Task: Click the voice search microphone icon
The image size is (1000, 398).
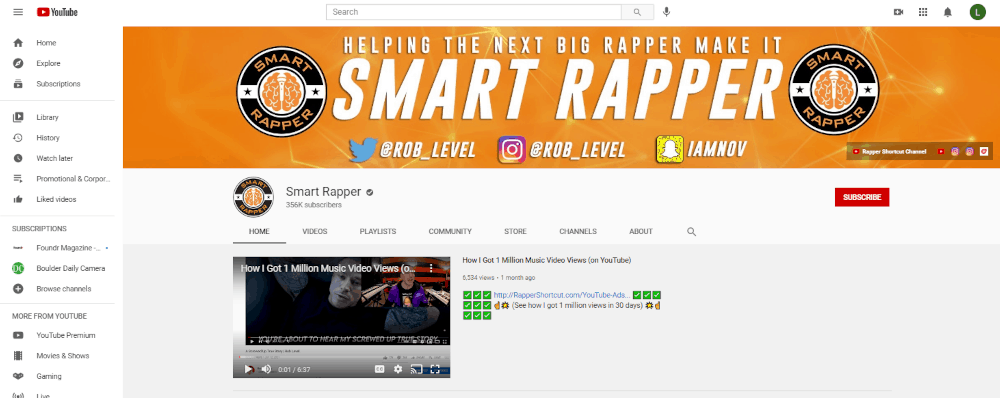Action: tap(666, 12)
